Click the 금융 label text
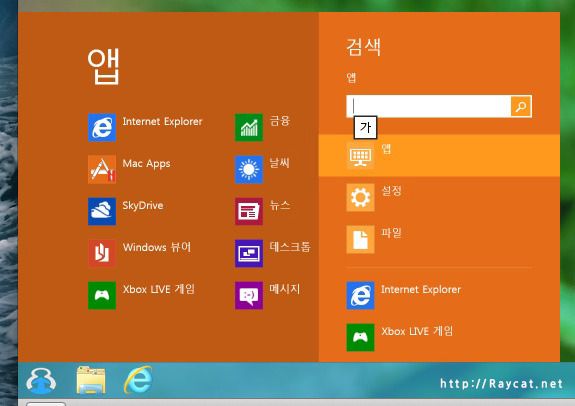Screen dimensions: 575x406 [280, 121]
